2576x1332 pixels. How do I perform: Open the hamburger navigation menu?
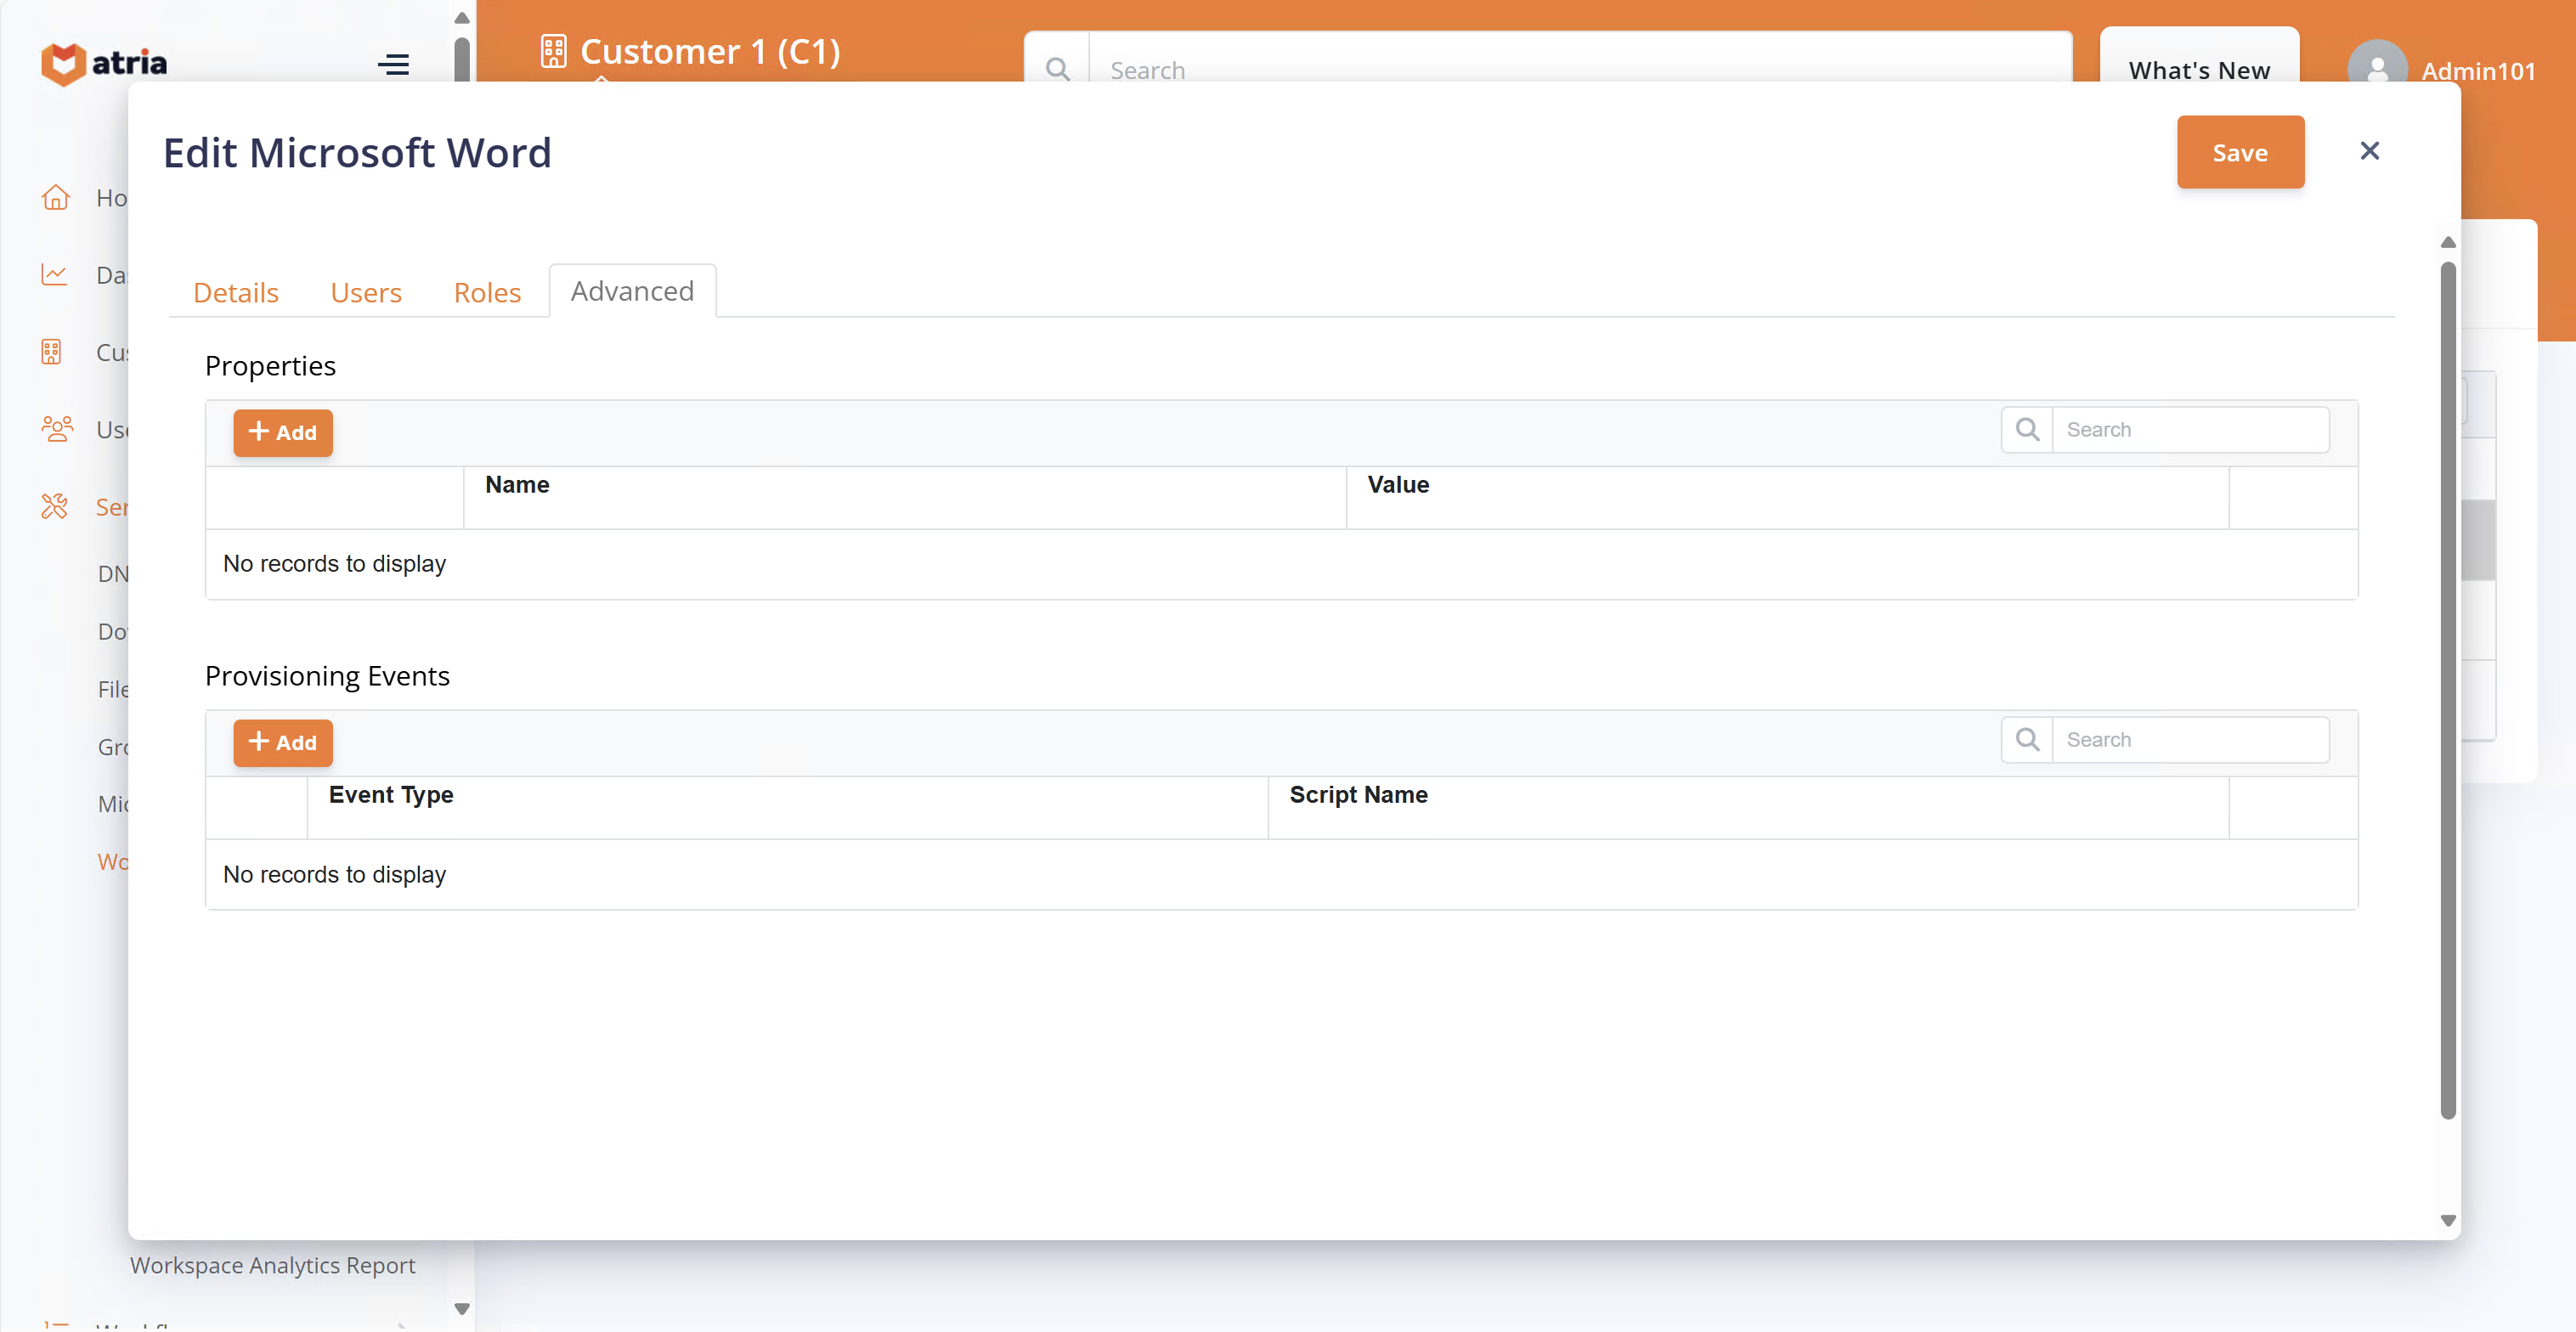393,63
